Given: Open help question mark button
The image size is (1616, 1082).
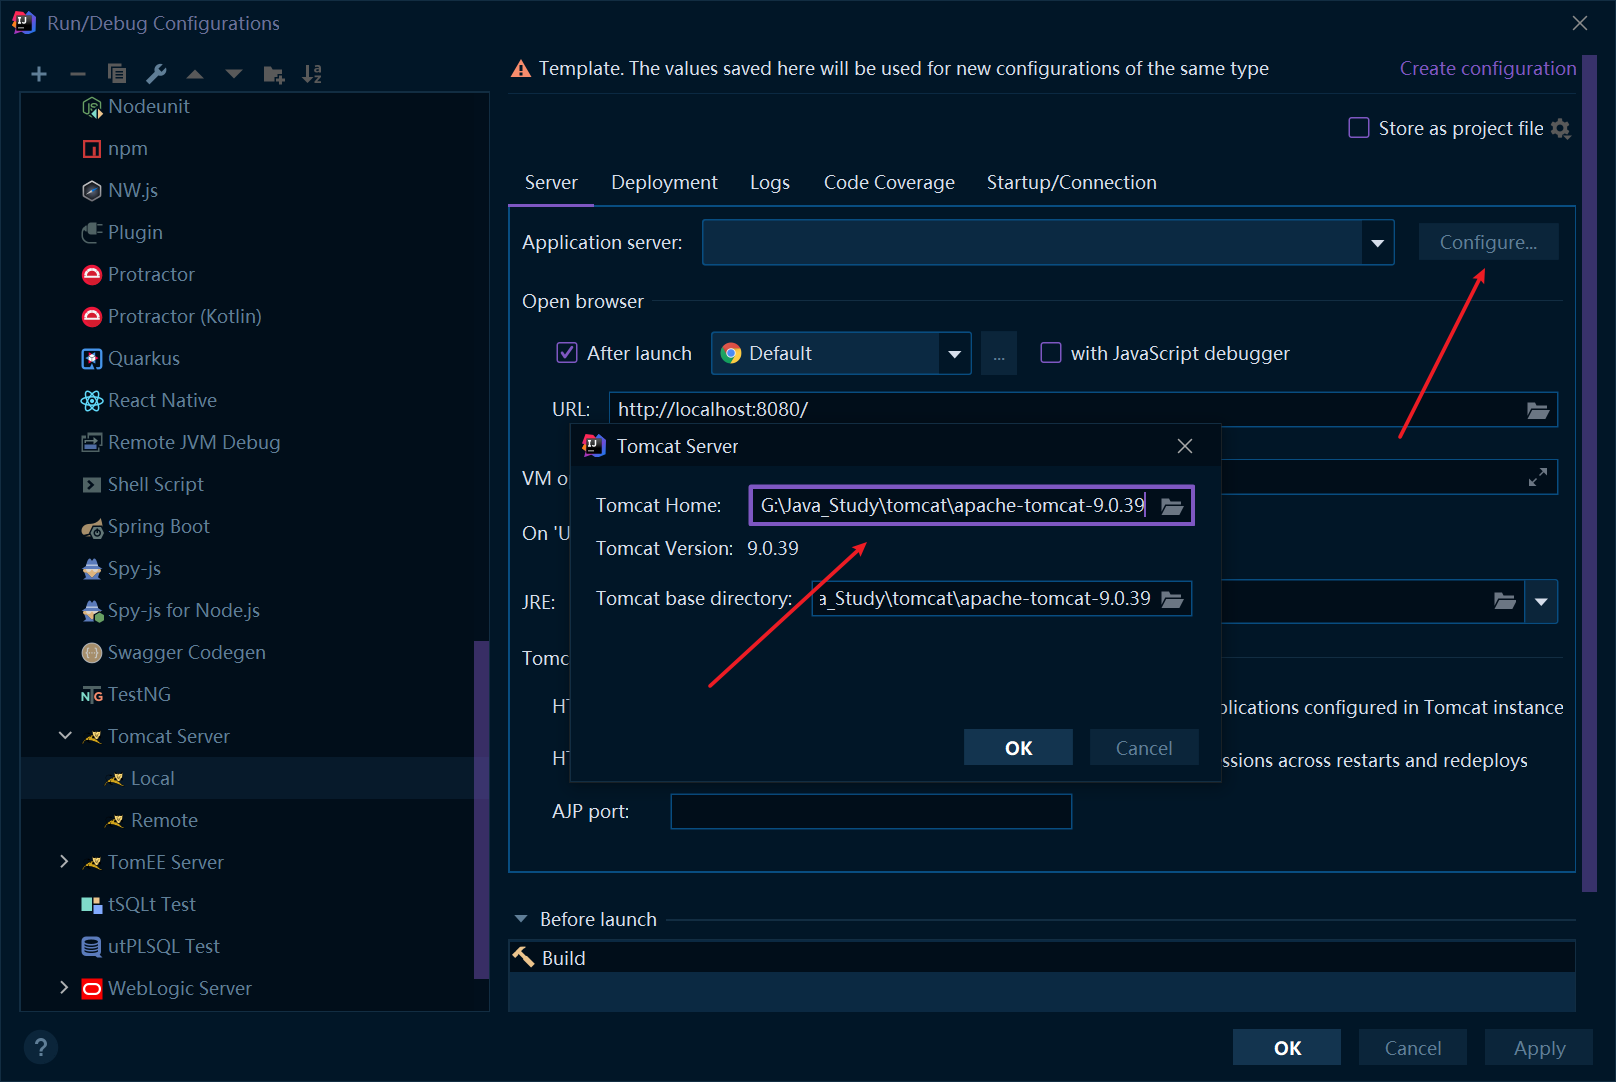Looking at the screenshot, I should pos(41,1047).
